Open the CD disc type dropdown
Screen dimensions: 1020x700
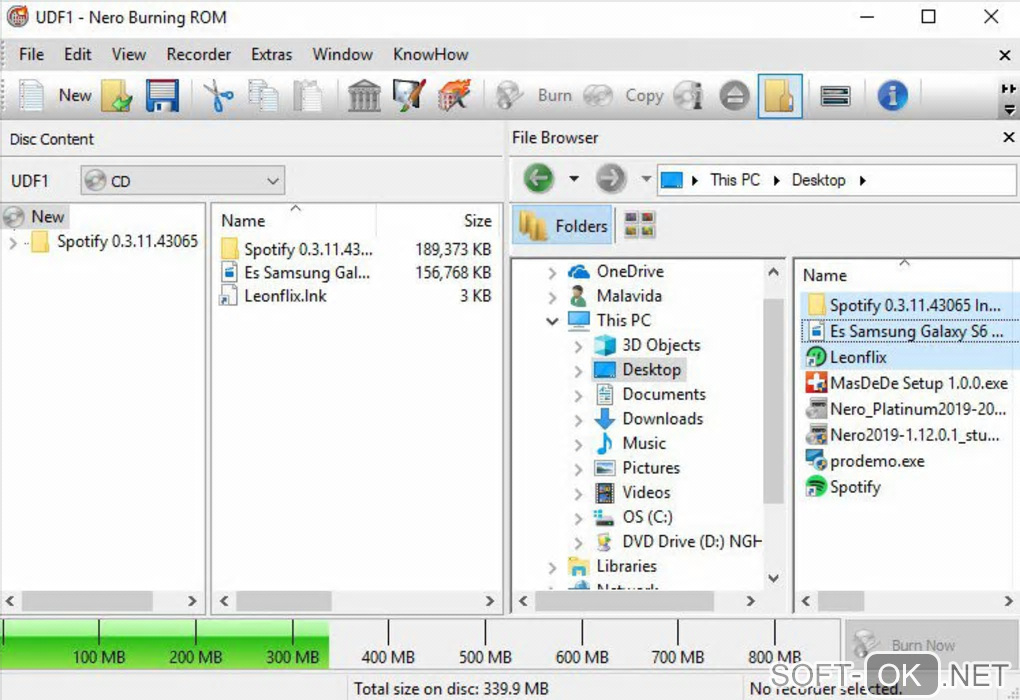183,181
